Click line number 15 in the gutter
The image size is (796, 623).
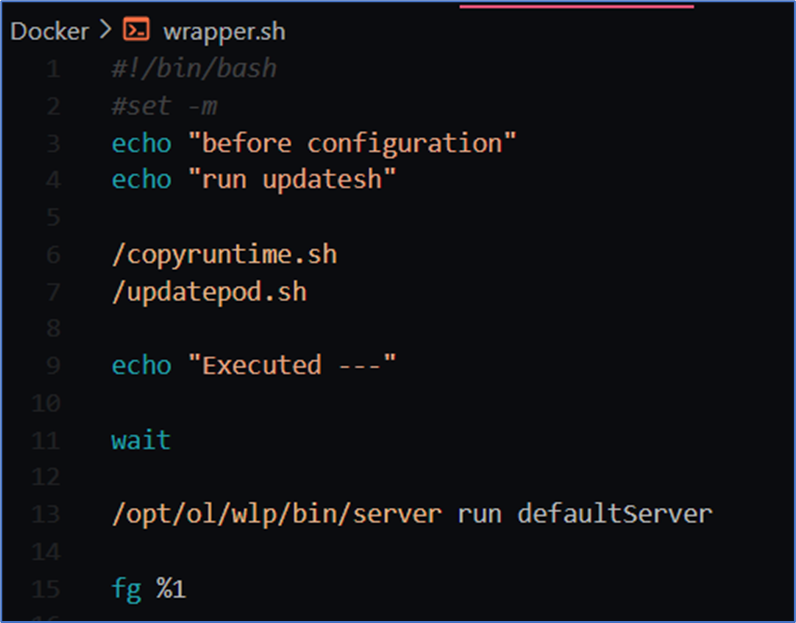click(48, 588)
